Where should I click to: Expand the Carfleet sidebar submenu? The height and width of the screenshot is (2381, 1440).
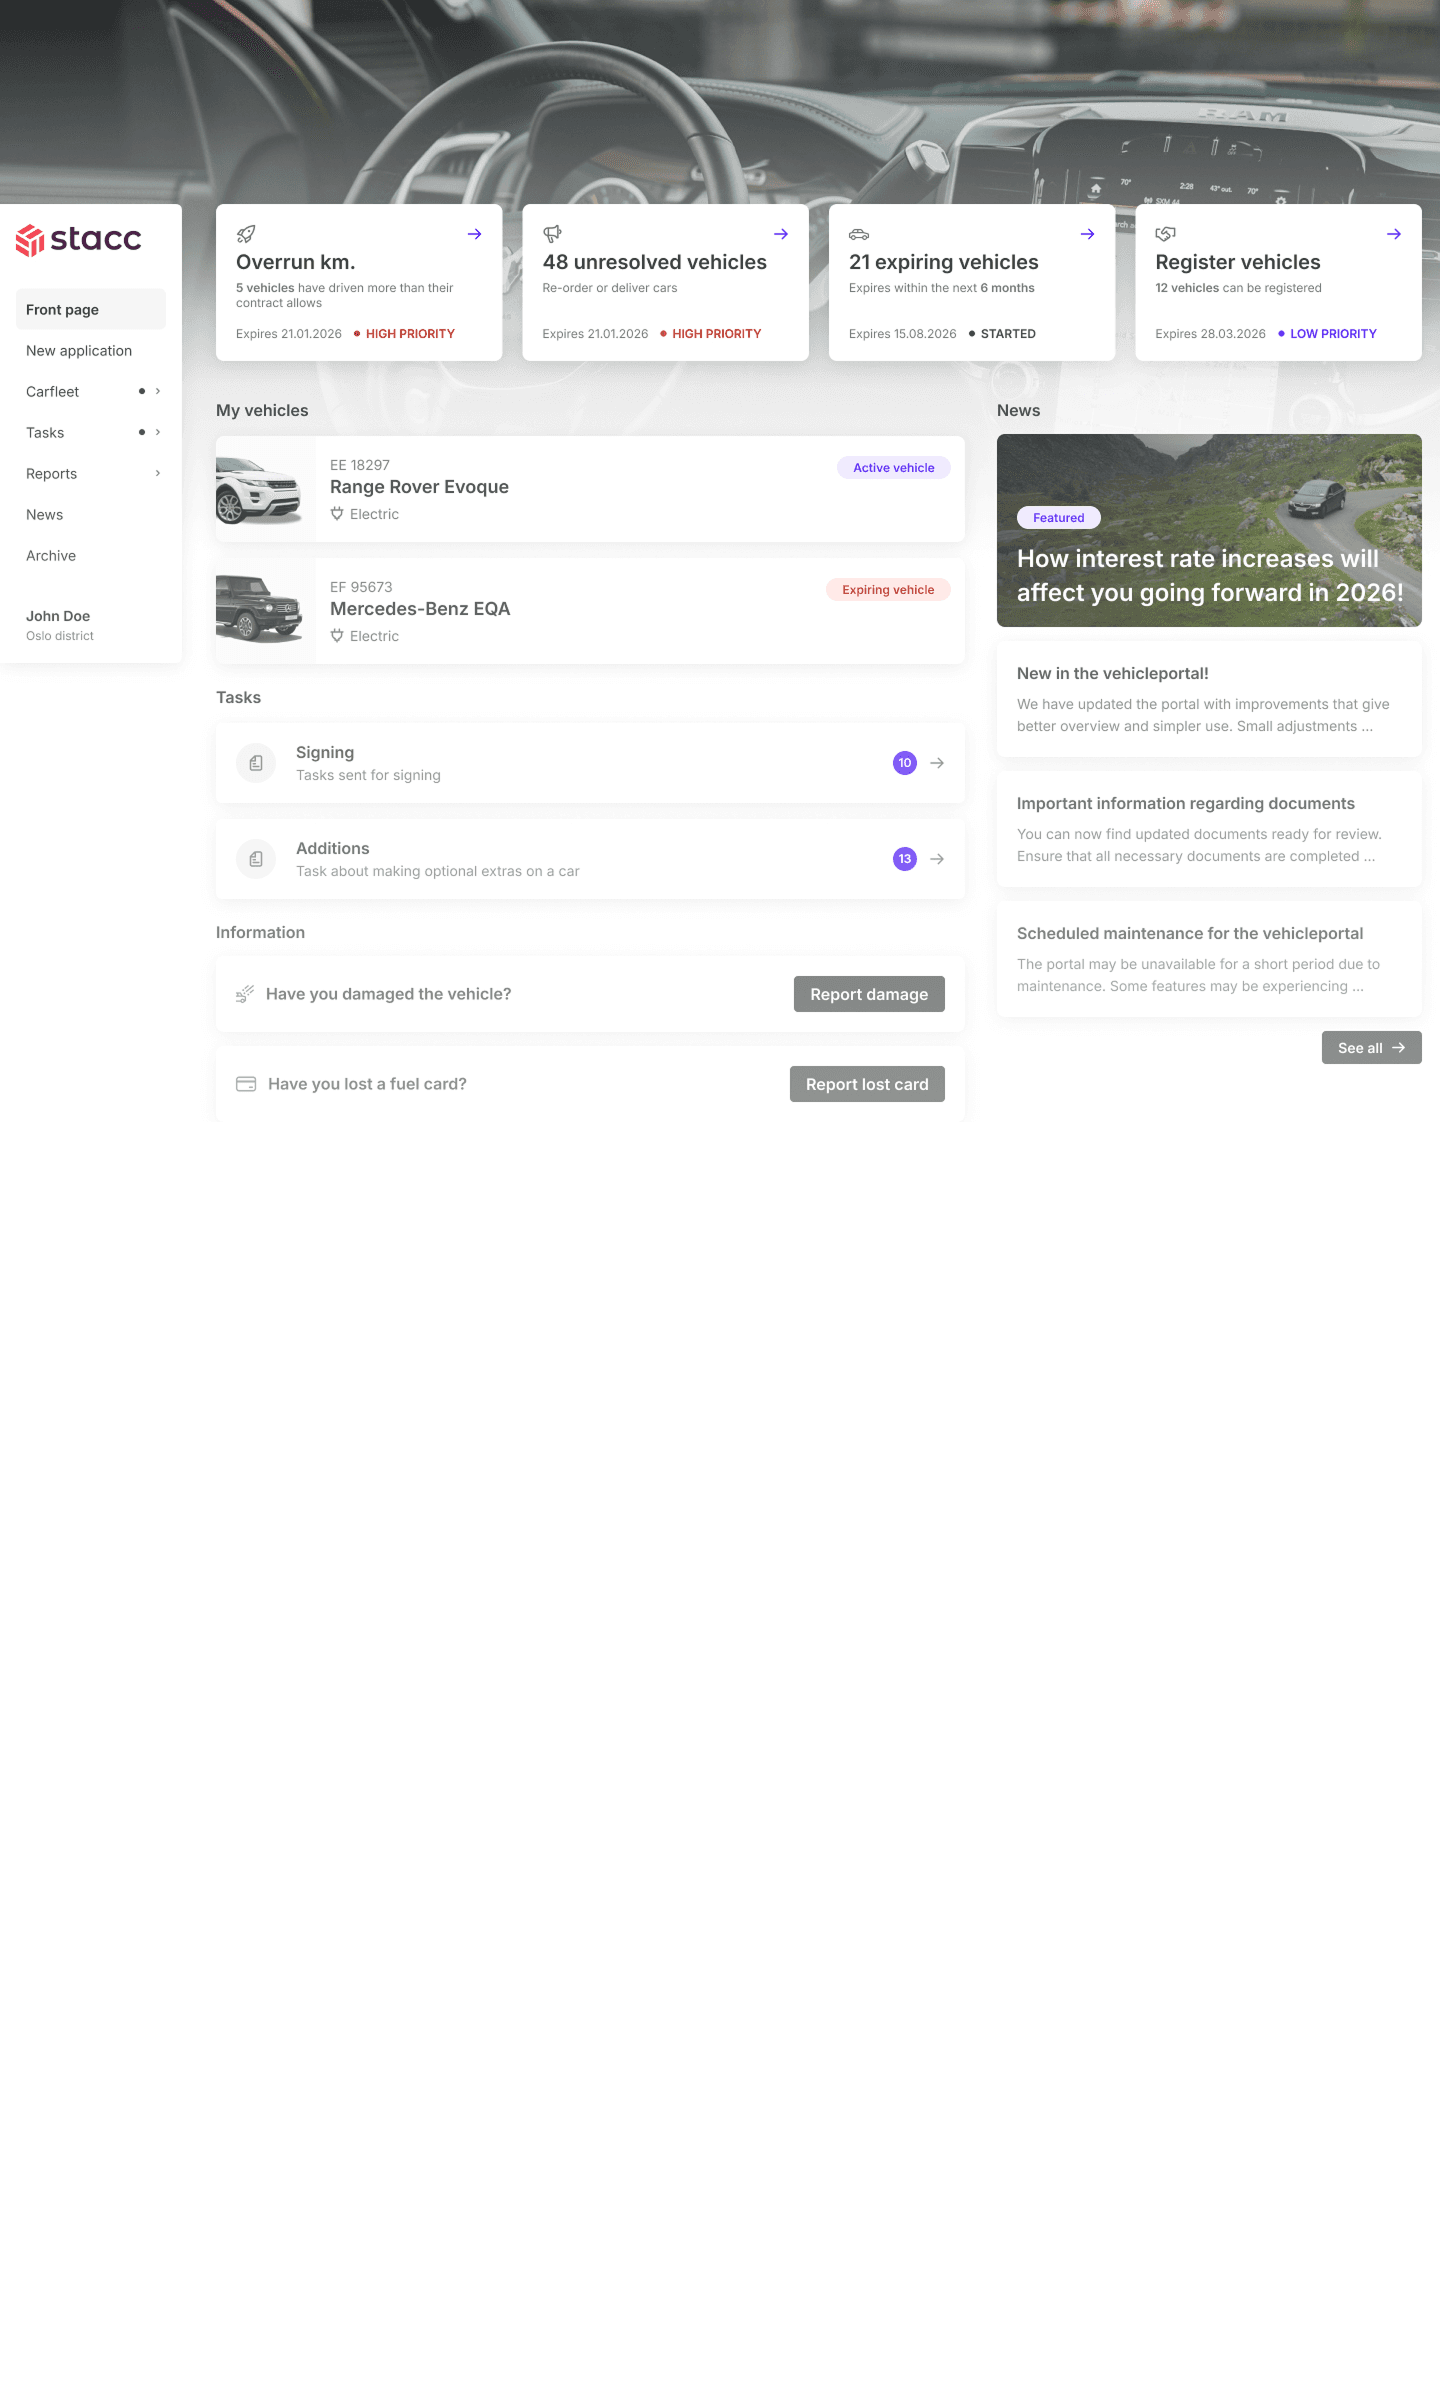coord(158,391)
